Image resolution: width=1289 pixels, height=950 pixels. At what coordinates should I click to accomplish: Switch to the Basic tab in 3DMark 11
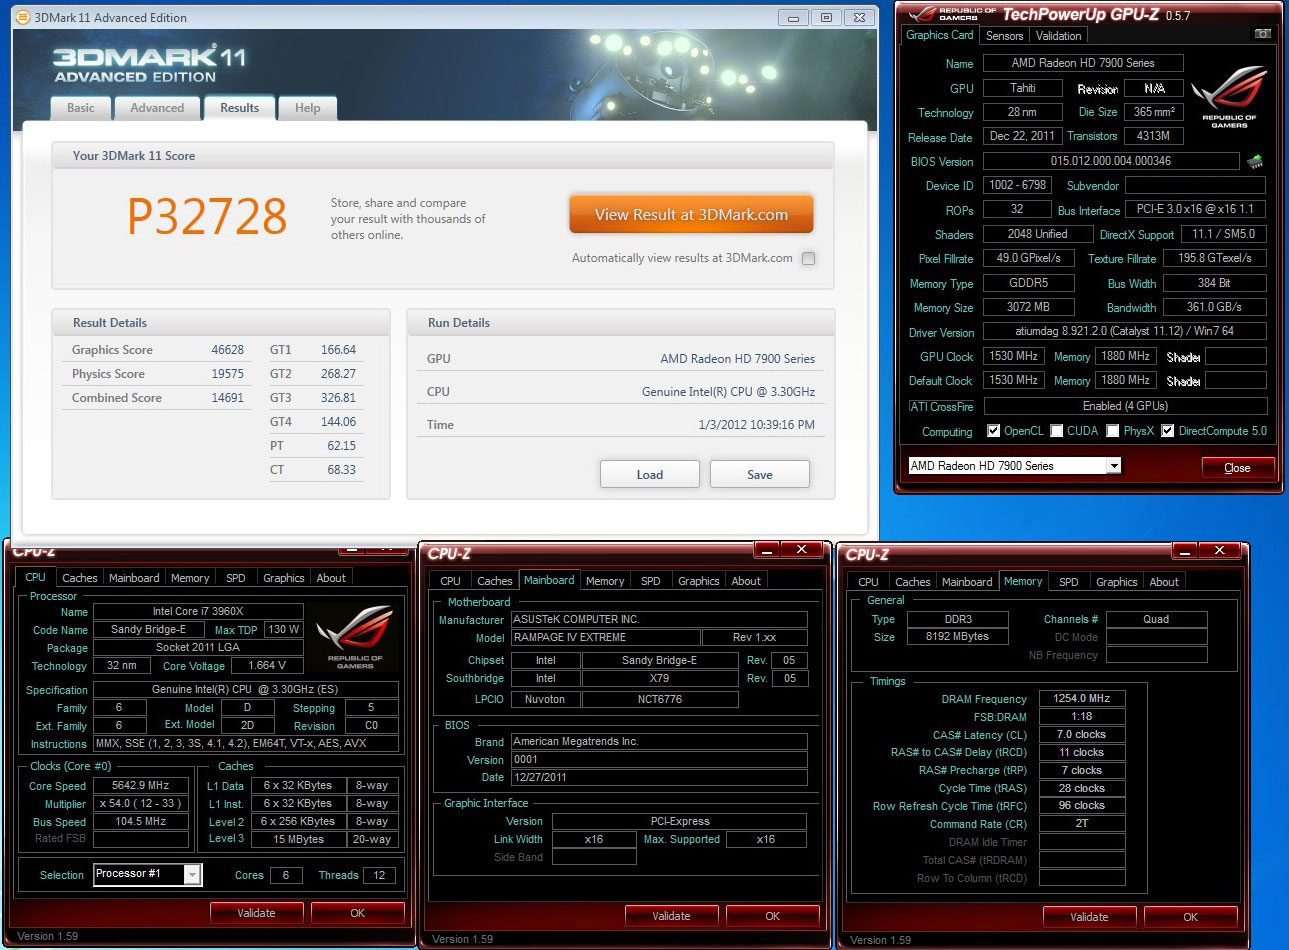tap(81, 108)
